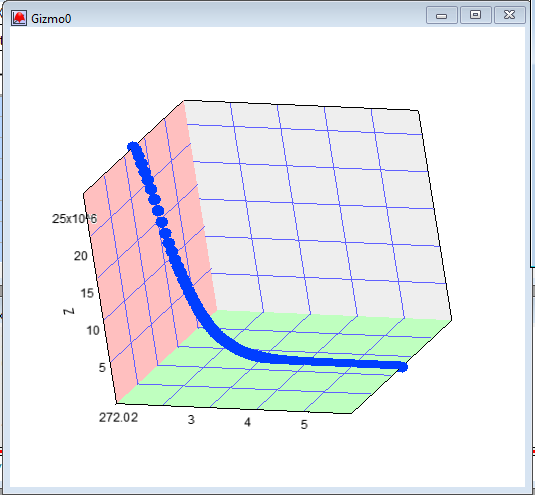Click the Z axis tick label 10
Viewport: 535px width, 495px height.
click(93, 330)
